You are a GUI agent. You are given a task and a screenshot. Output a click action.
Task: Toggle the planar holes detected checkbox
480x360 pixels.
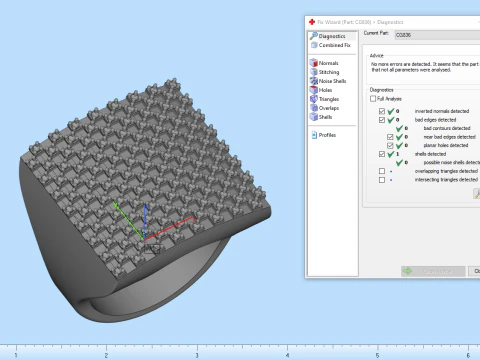pyautogui.click(x=390, y=145)
